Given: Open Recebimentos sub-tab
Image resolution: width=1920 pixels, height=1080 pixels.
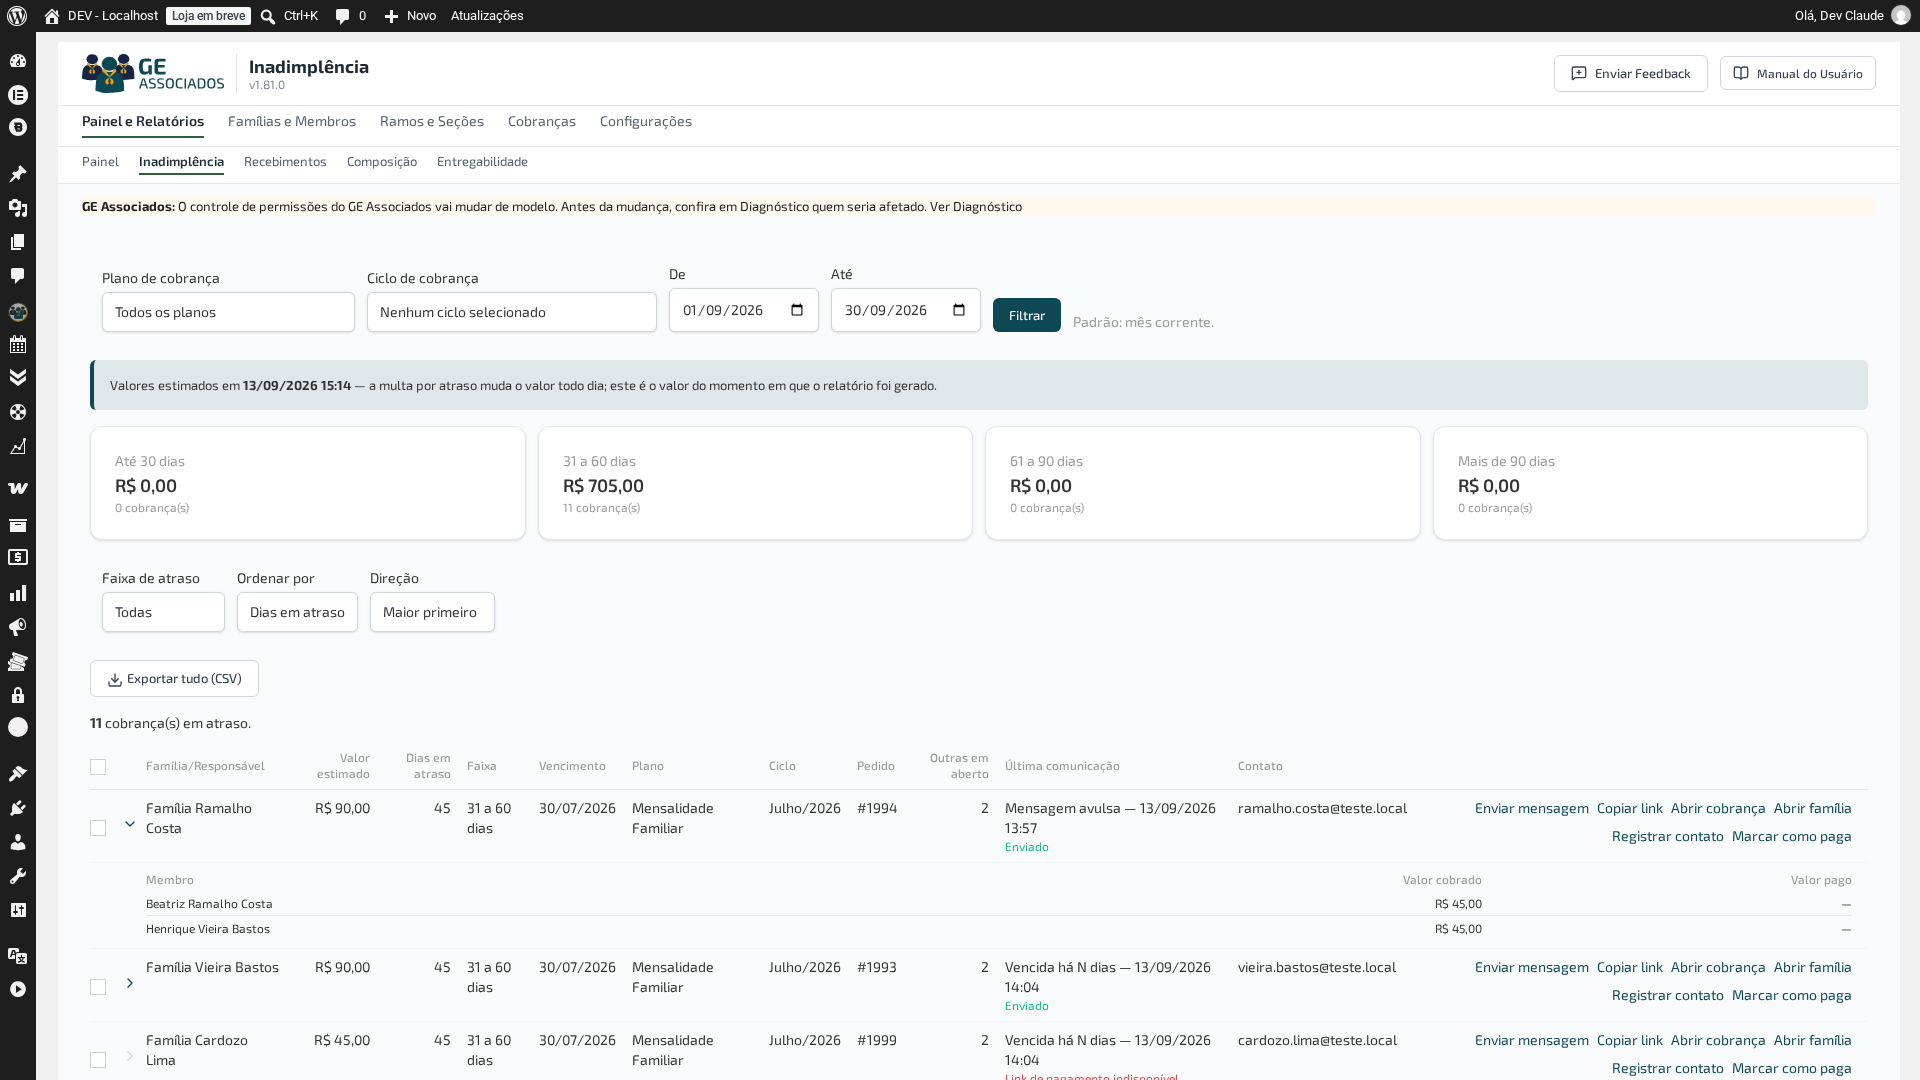Looking at the screenshot, I should click(285, 162).
